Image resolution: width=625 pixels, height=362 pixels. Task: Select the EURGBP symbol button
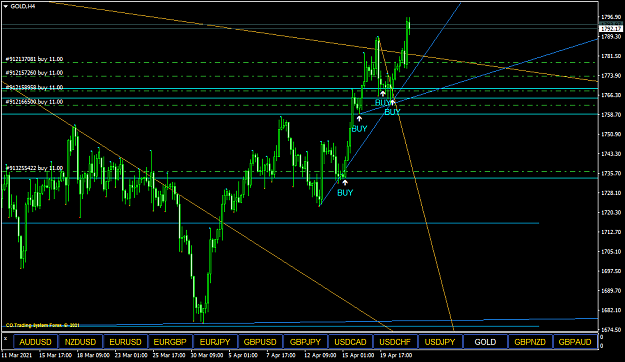(170, 342)
